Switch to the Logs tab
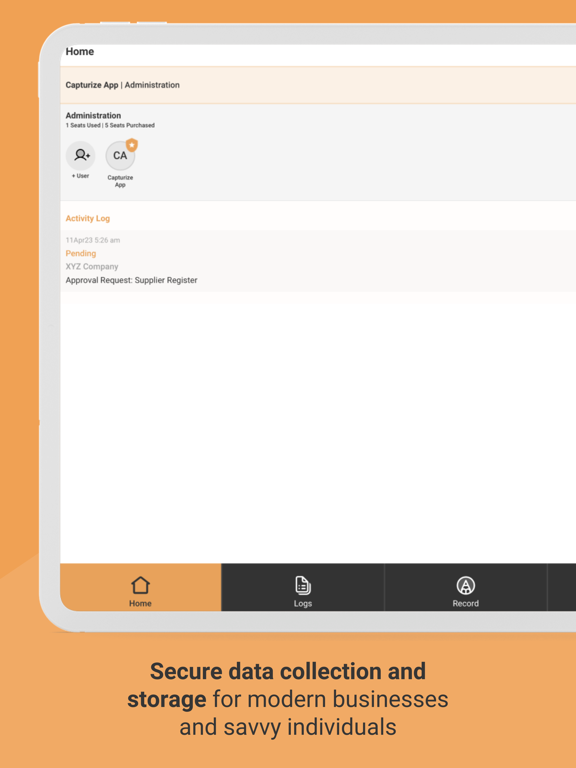 303,587
